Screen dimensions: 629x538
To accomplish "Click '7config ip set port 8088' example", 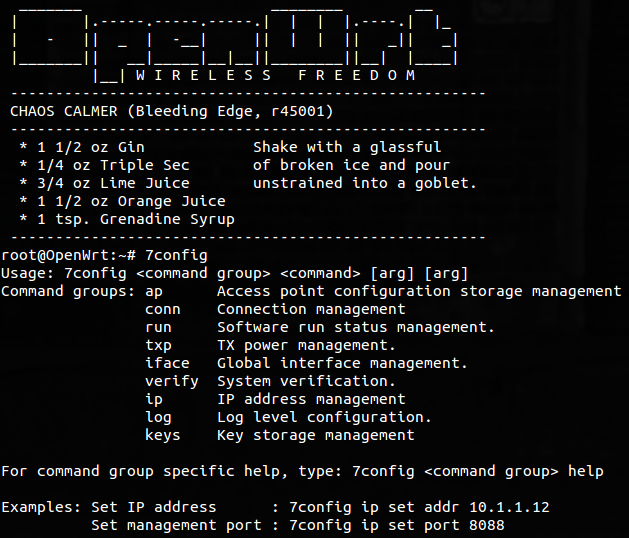I will click(x=397, y=526).
